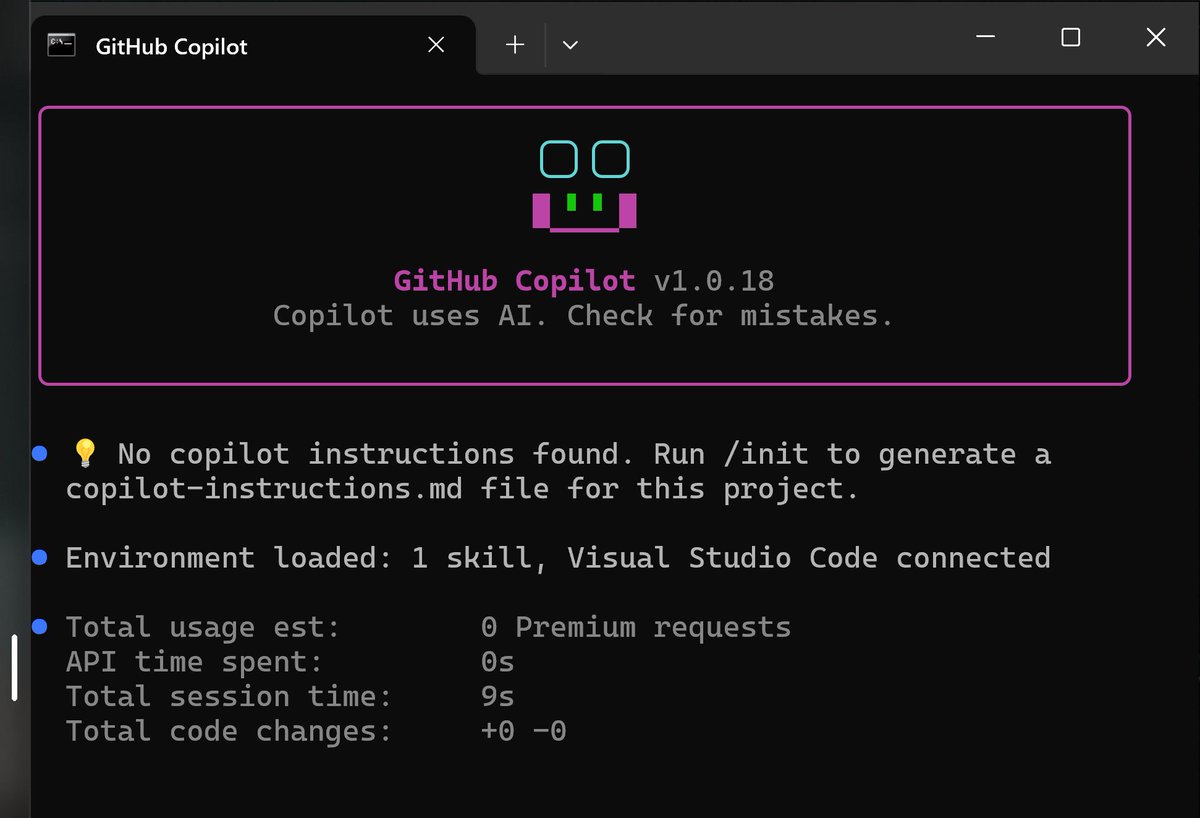Image resolution: width=1200 pixels, height=818 pixels.
Task: Minimize the terminal window
Action: tap(985, 37)
